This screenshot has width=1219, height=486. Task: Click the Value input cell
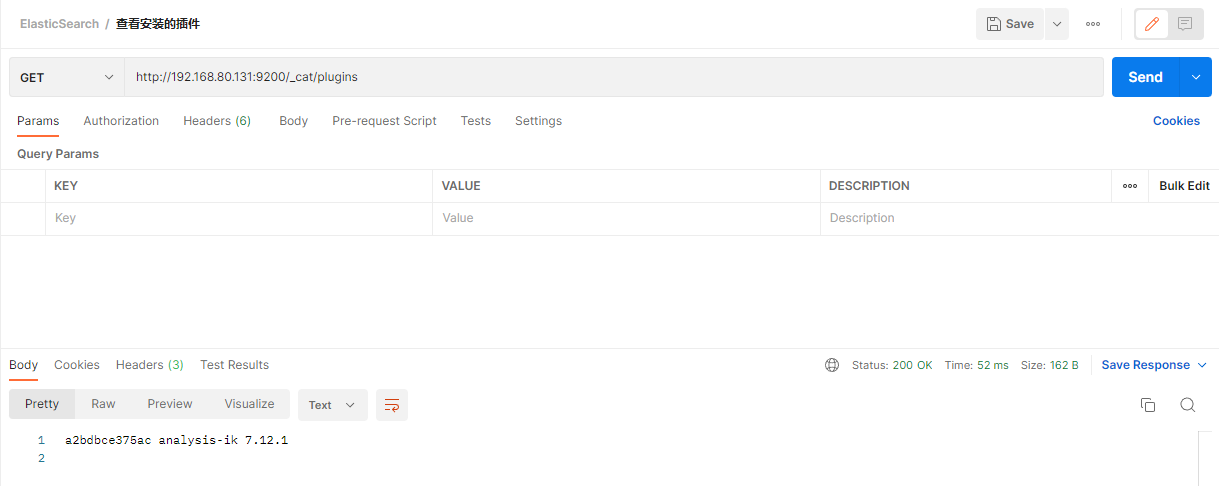(626, 218)
